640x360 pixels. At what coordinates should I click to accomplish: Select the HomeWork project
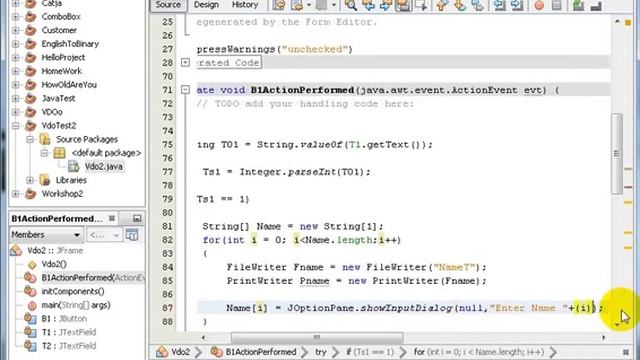[62, 71]
